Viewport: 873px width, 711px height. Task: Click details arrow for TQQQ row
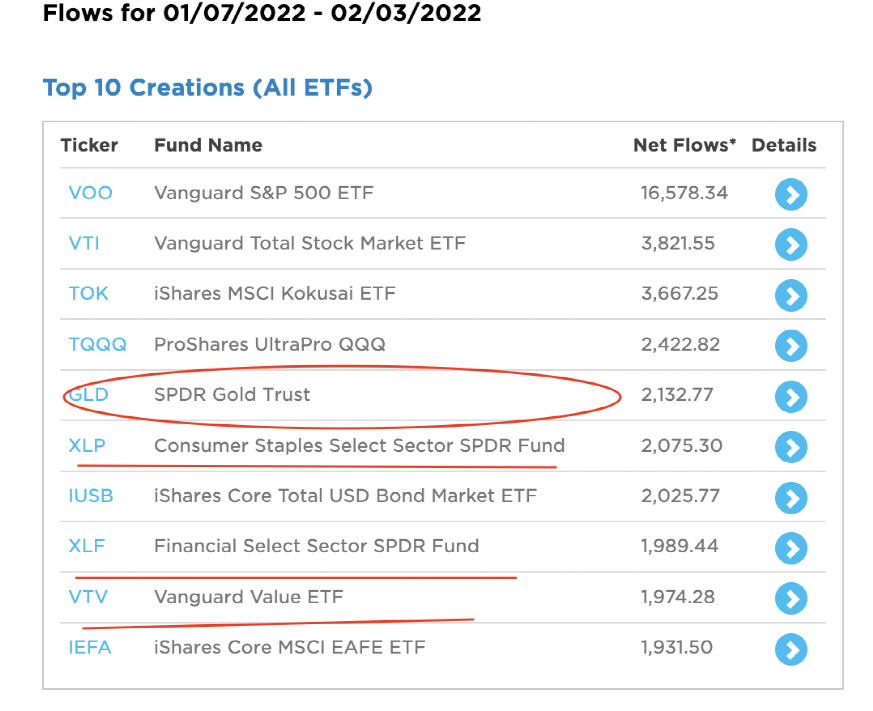pyautogui.click(x=791, y=346)
